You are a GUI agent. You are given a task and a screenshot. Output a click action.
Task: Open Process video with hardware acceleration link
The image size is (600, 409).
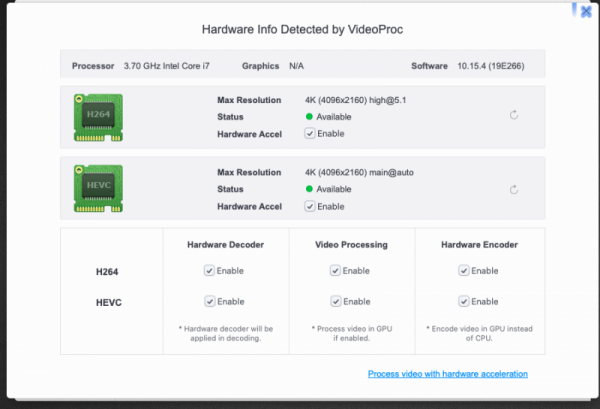coord(447,374)
